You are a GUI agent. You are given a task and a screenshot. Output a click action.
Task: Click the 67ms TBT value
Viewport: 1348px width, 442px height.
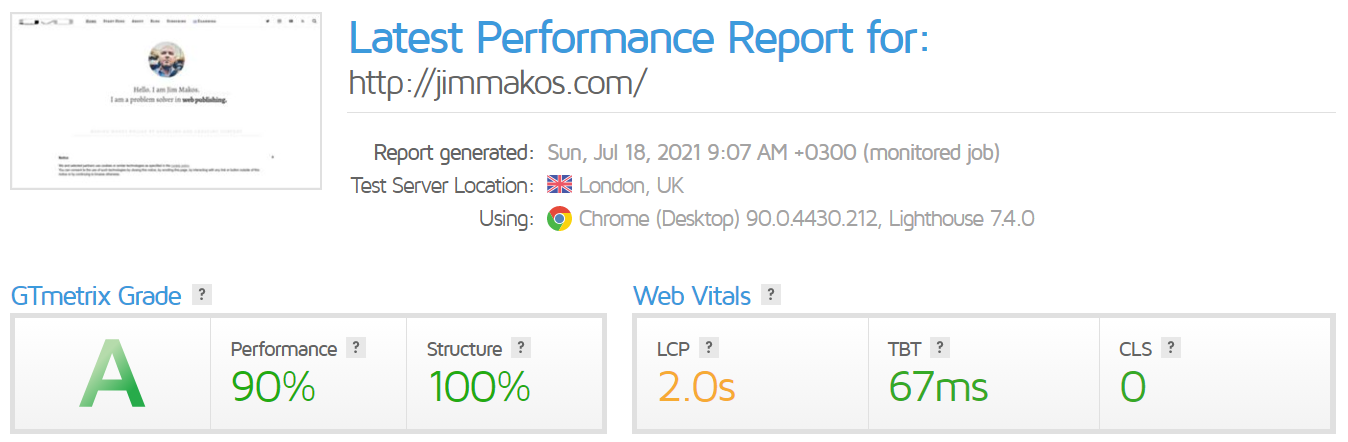[938, 387]
